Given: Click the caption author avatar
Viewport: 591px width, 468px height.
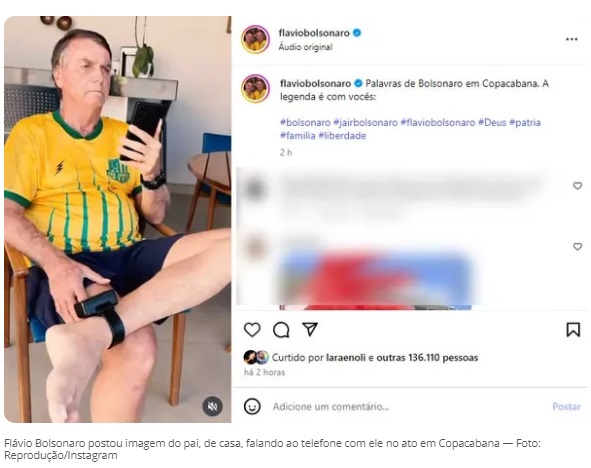Looking at the screenshot, I should (x=256, y=89).
